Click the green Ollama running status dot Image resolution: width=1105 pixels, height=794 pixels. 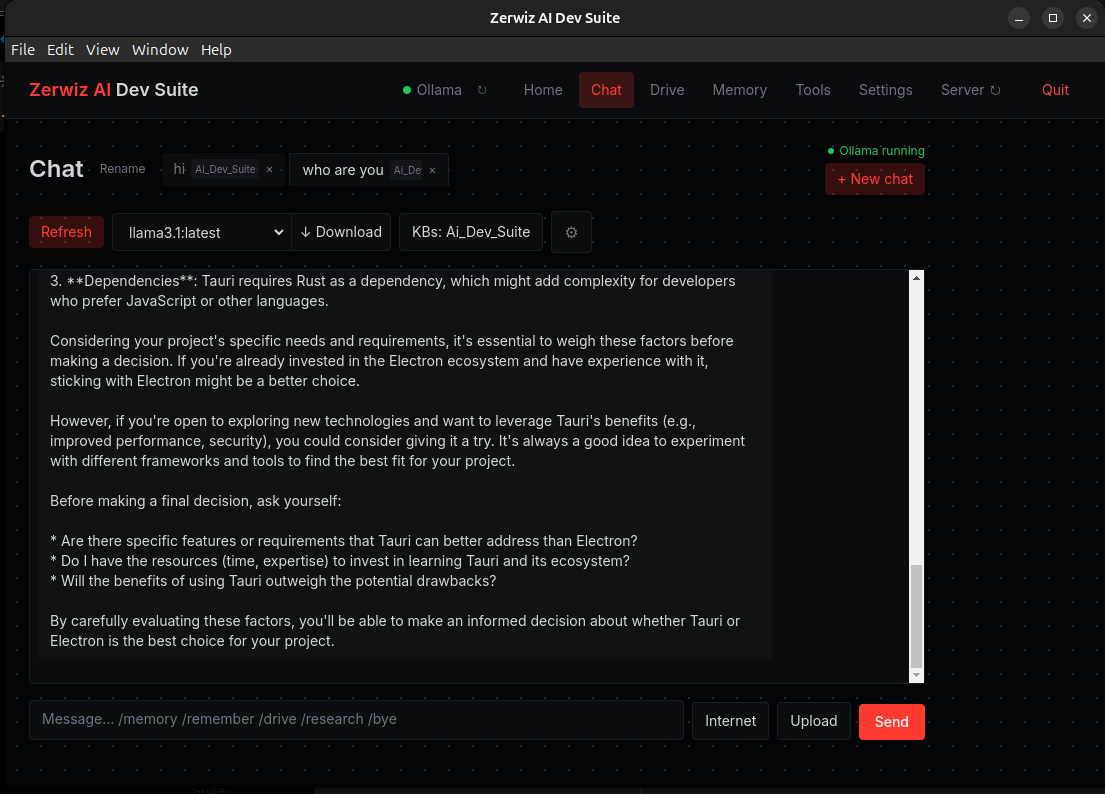coord(832,150)
